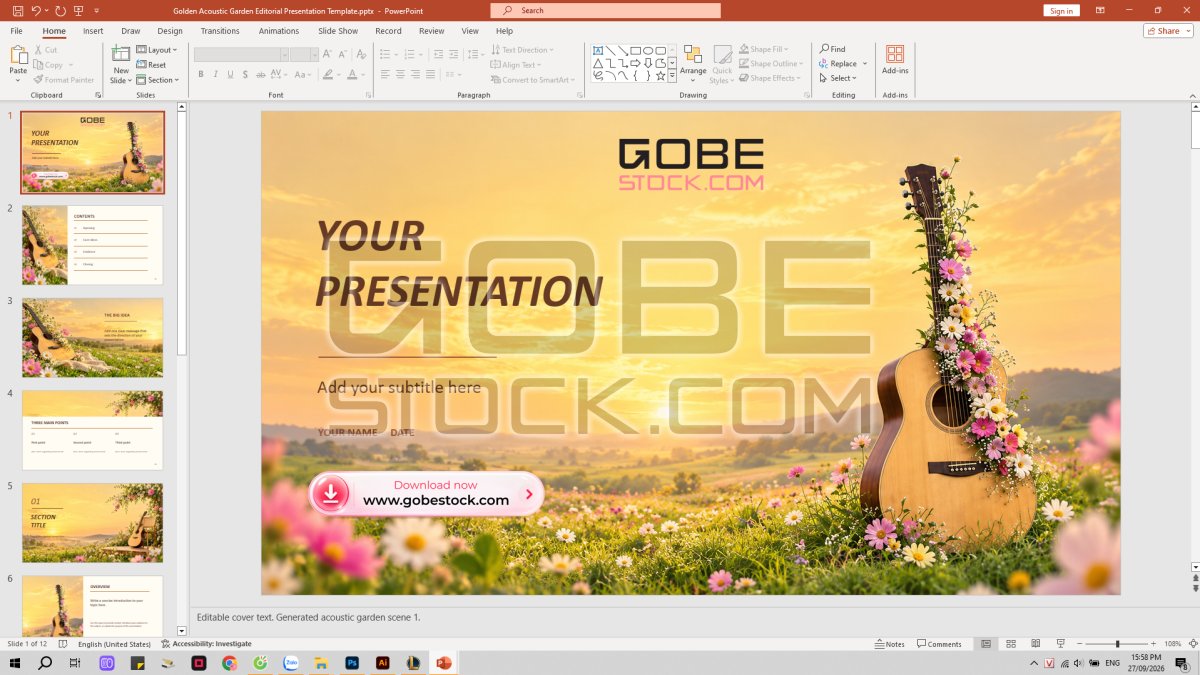Open the Layout dropdown
This screenshot has height=675, width=1200.
(x=157, y=50)
